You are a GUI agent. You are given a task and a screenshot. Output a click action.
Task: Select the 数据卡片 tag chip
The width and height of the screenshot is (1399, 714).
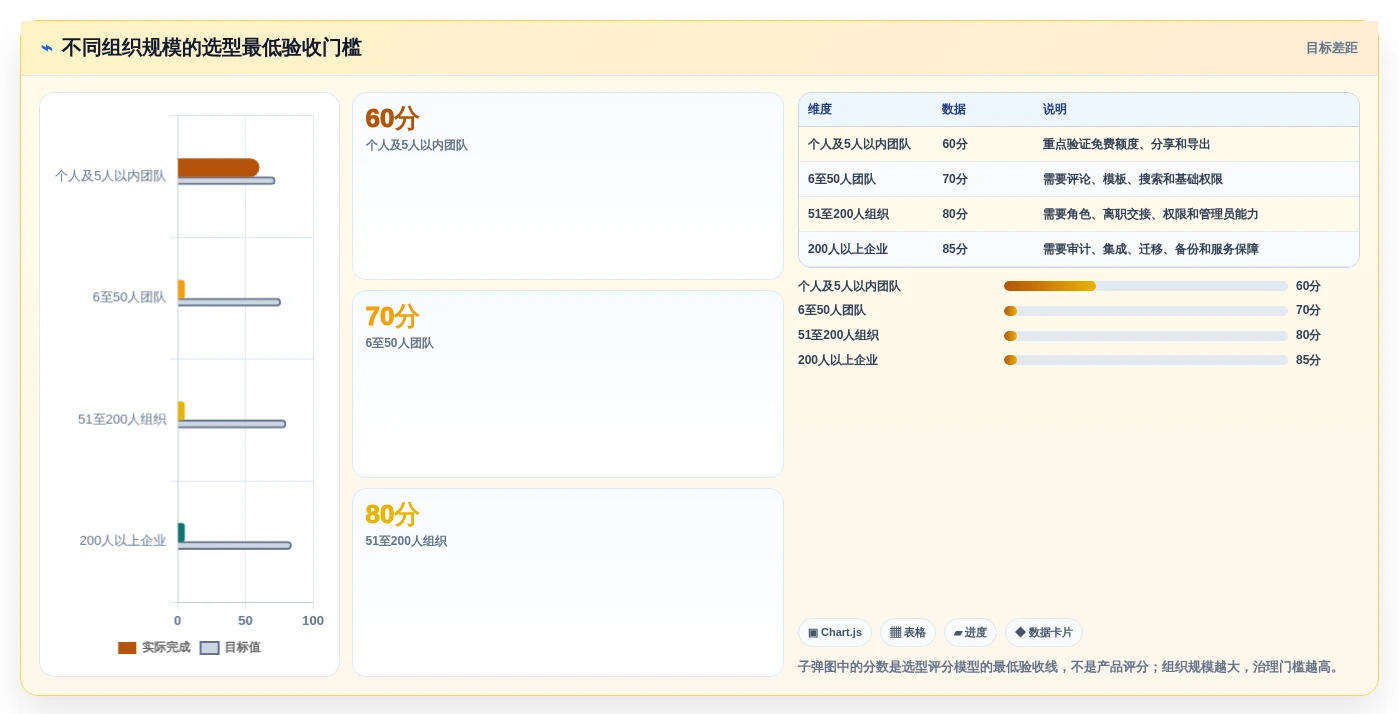point(1044,633)
